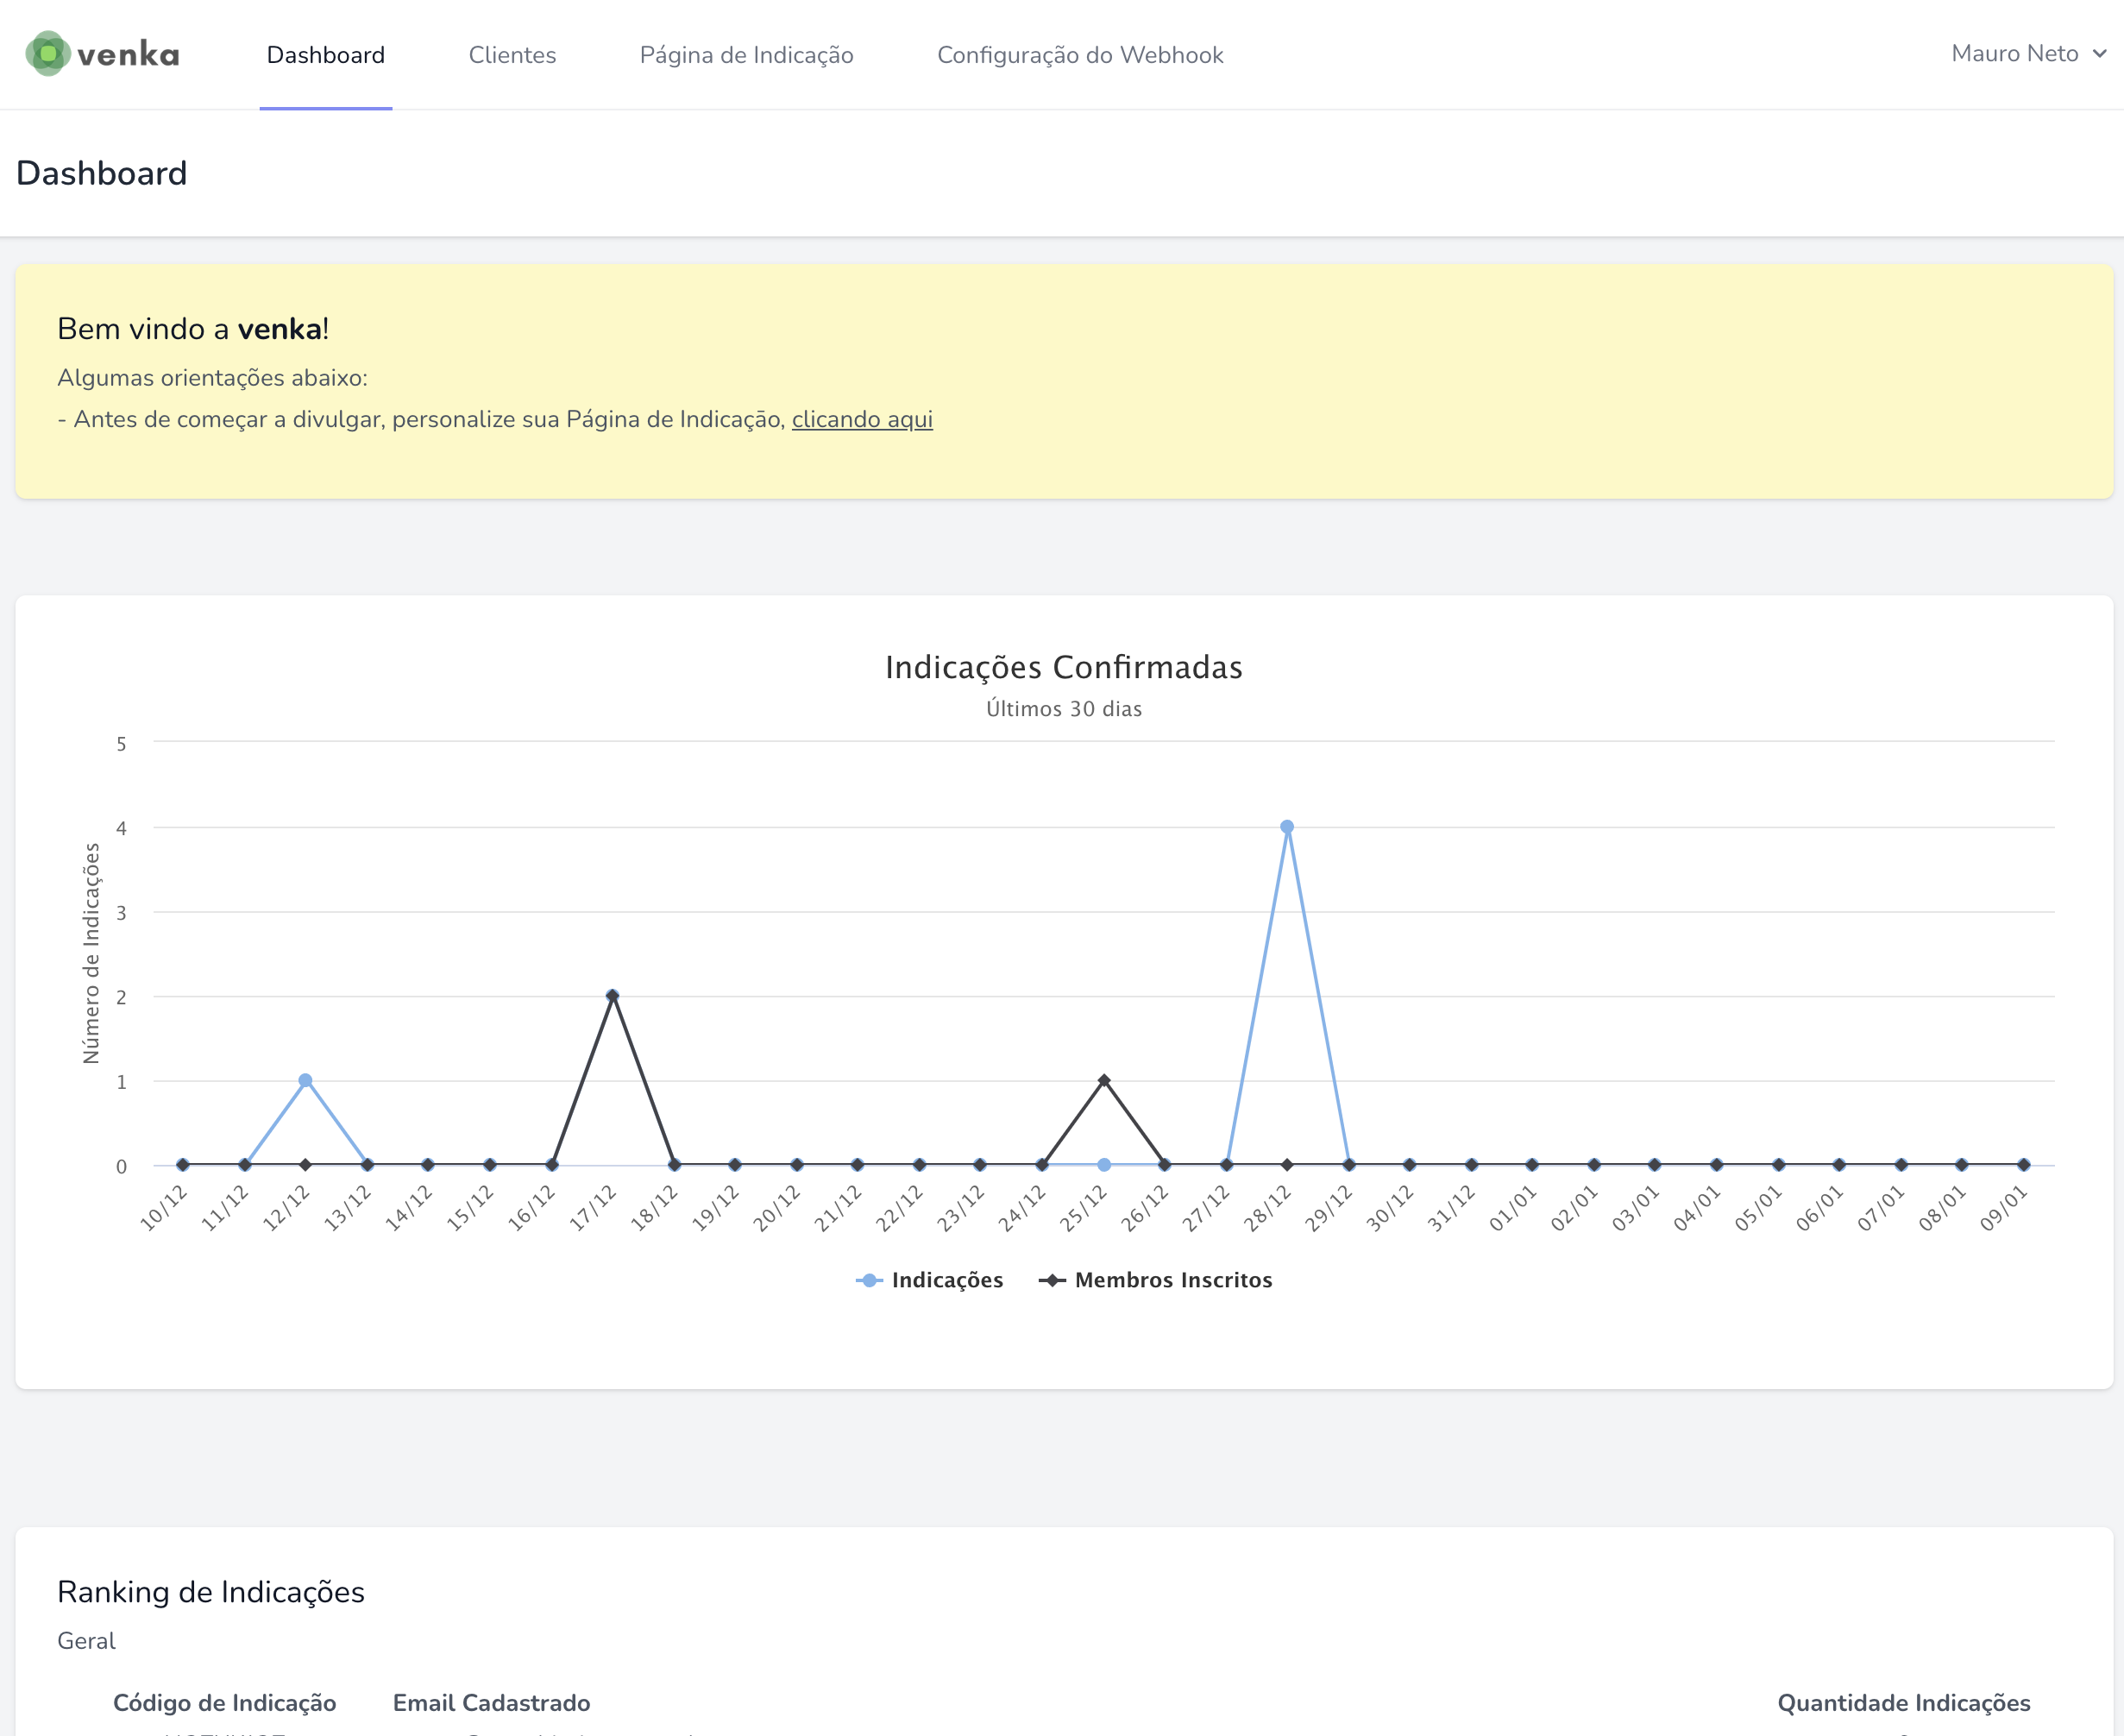Screen dimensions: 2124x1736
Task: Click the '01/01' x-axis label
Action: [1513, 1208]
